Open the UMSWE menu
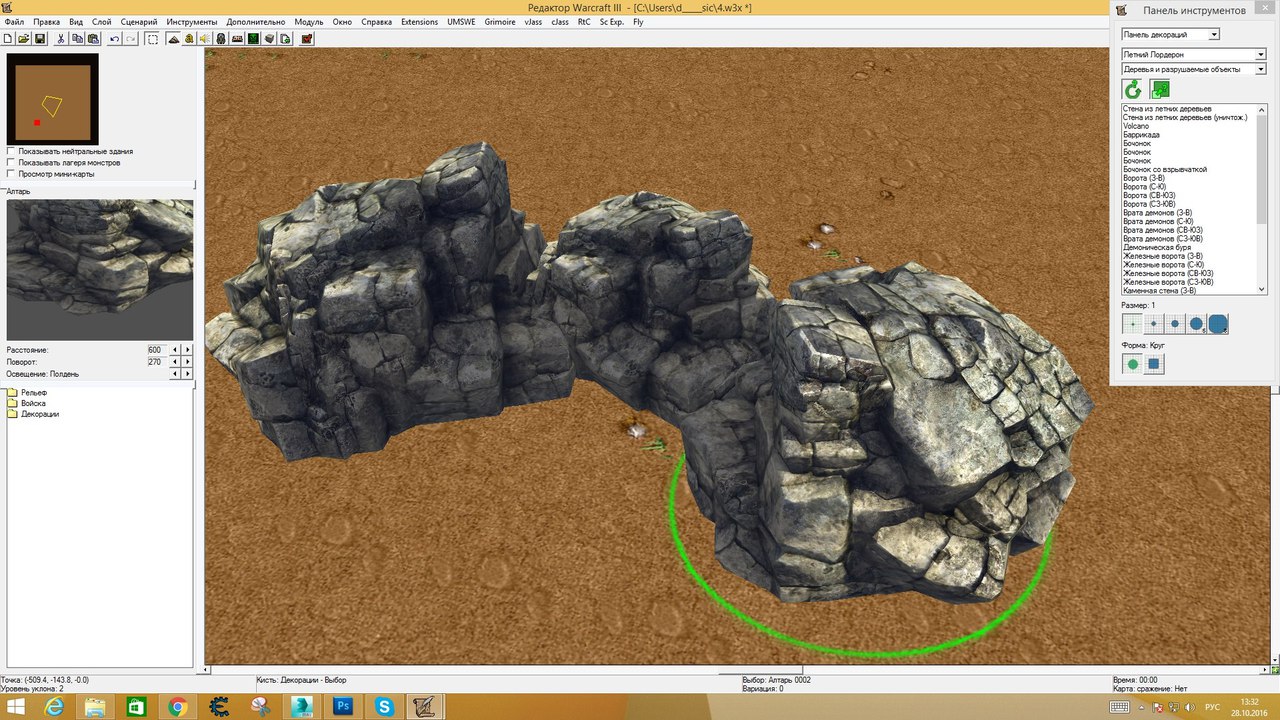 pos(461,22)
